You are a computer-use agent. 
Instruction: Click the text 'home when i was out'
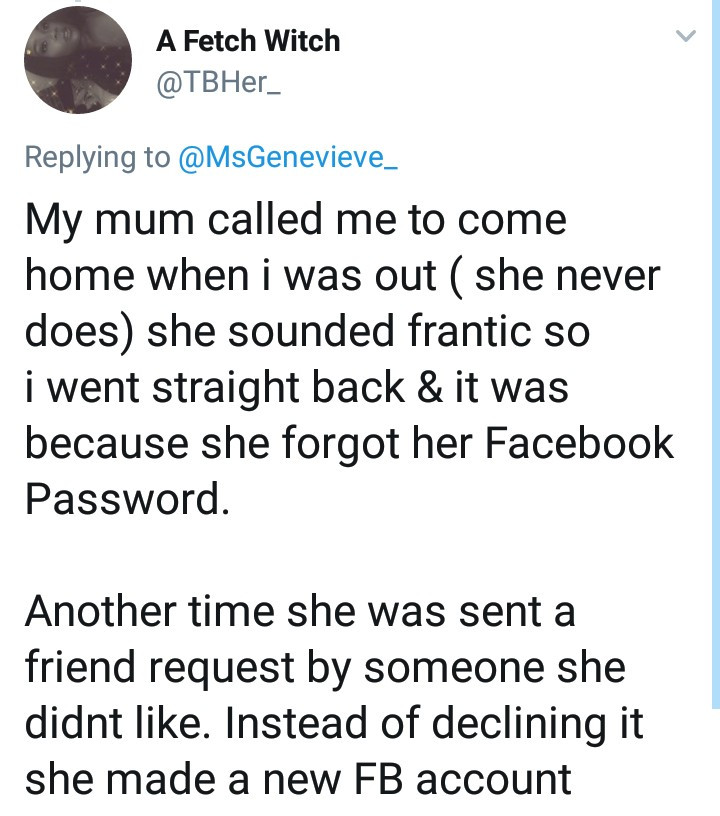point(230,276)
